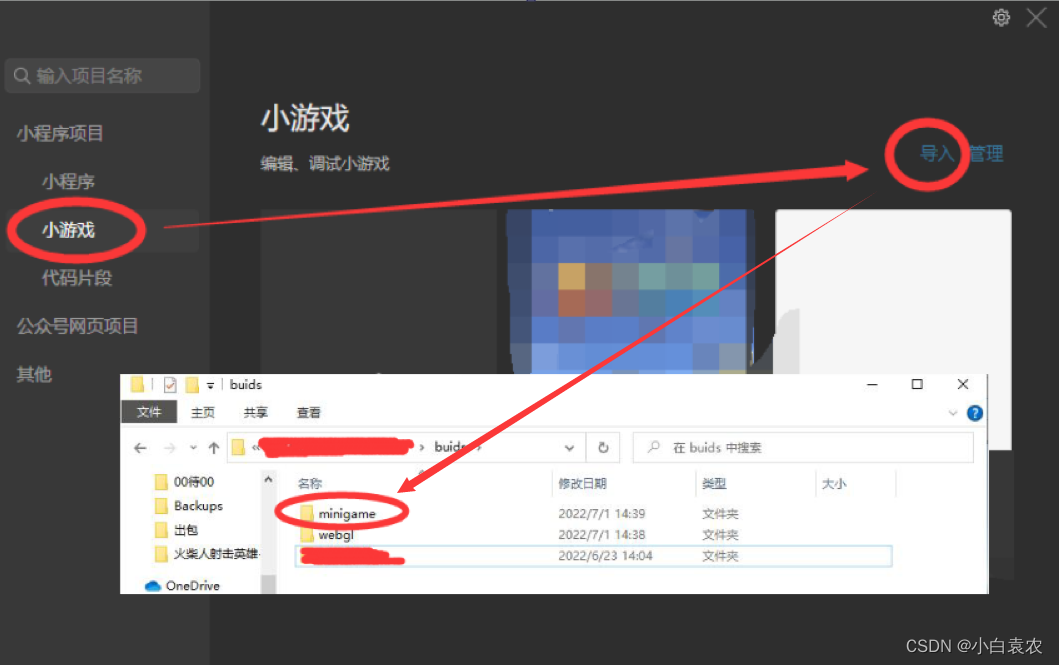Open the 共享 ribbon tab
Viewport: 1059px width, 665px height.
(x=255, y=413)
